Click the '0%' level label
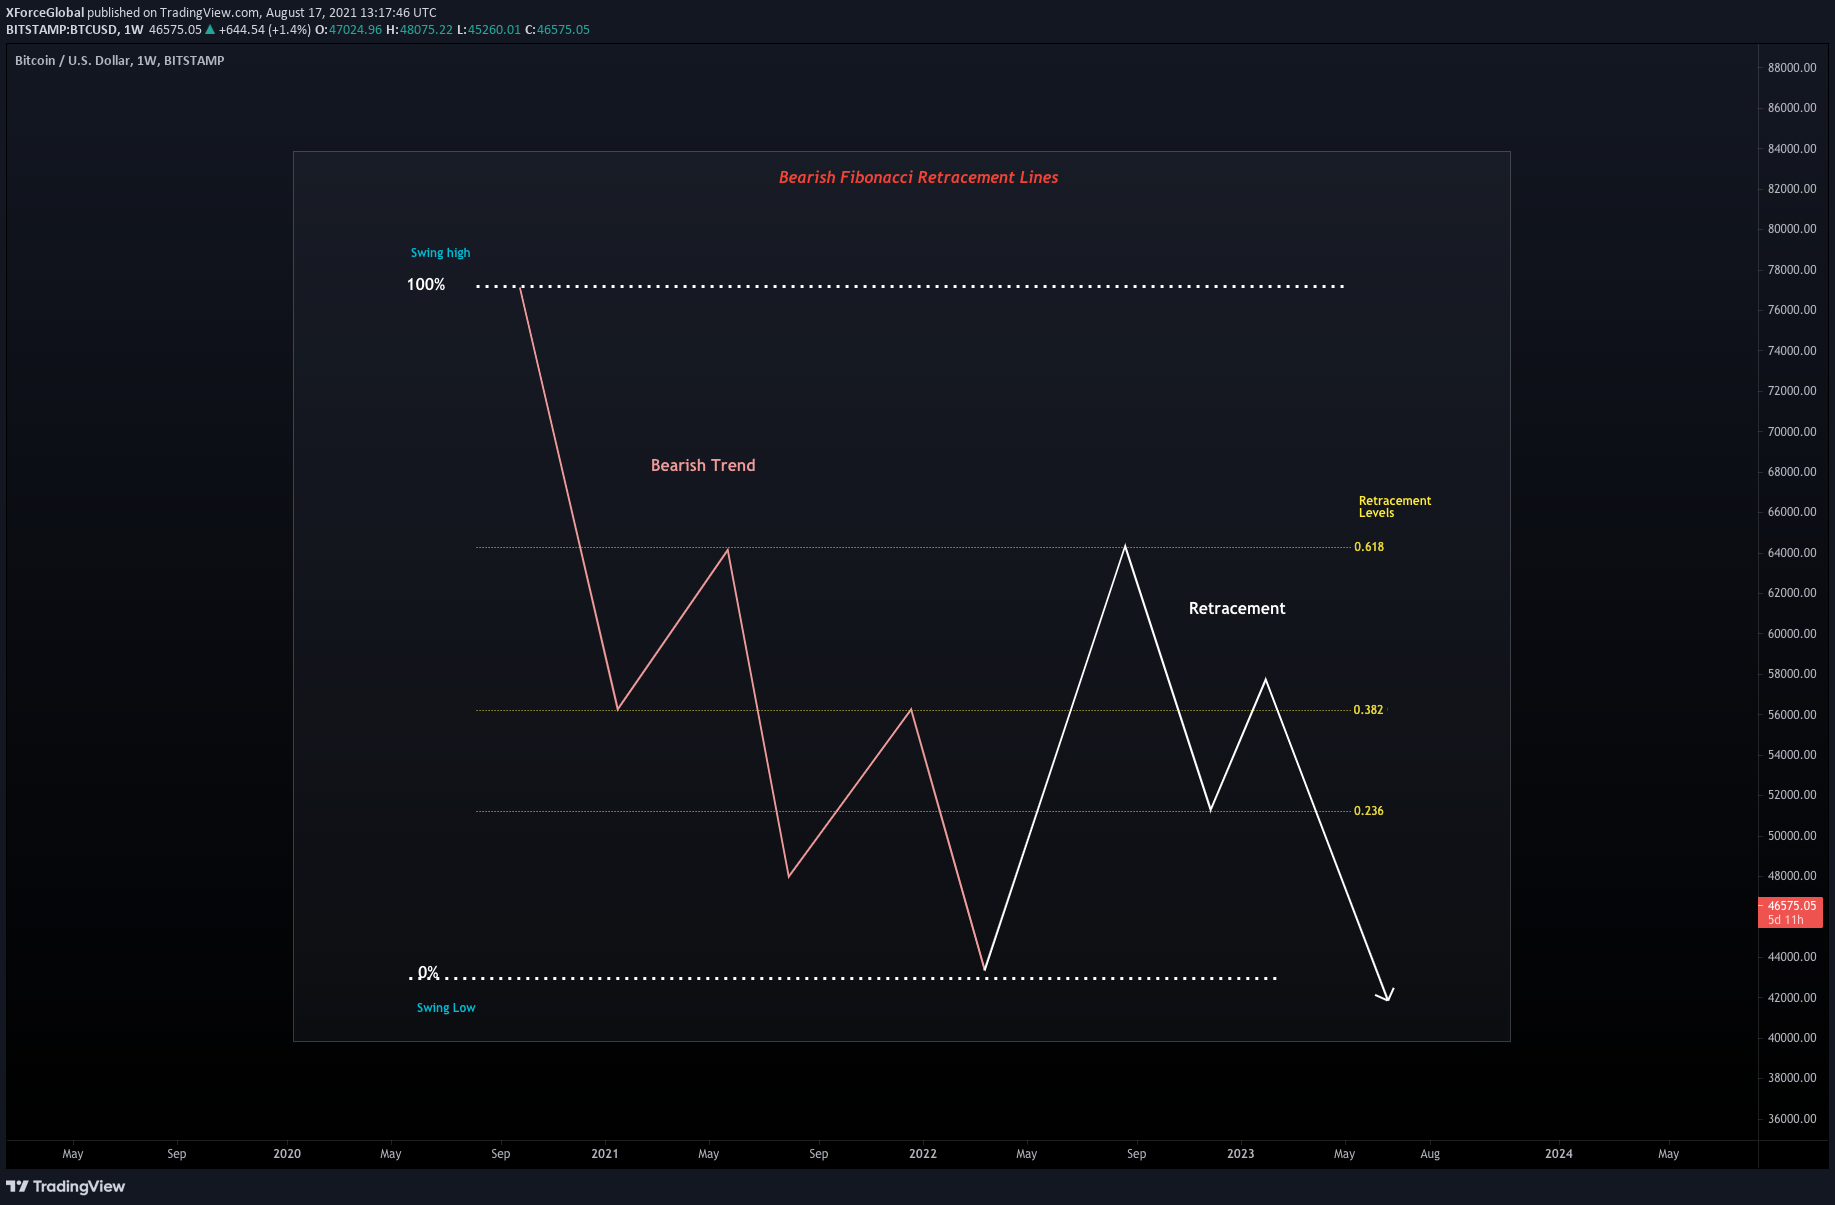 point(428,973)
